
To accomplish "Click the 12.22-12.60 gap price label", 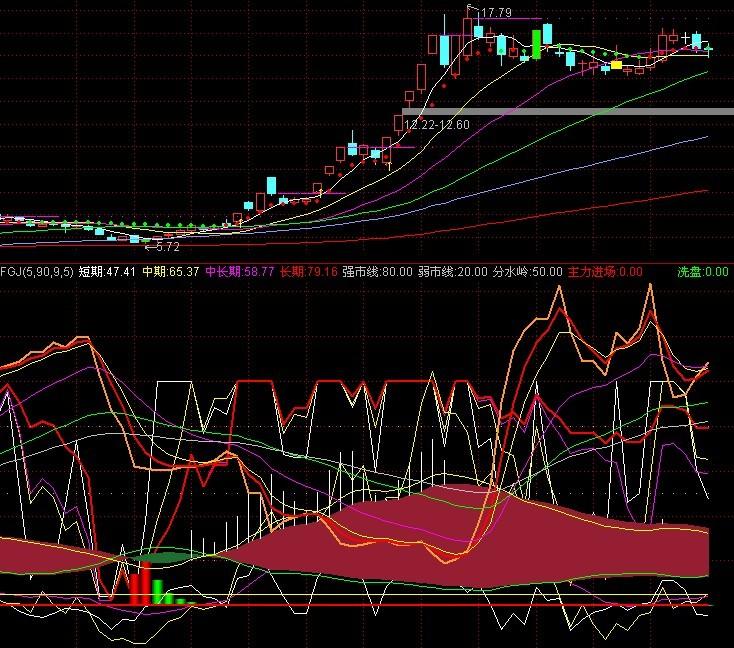I will point(437,125).
